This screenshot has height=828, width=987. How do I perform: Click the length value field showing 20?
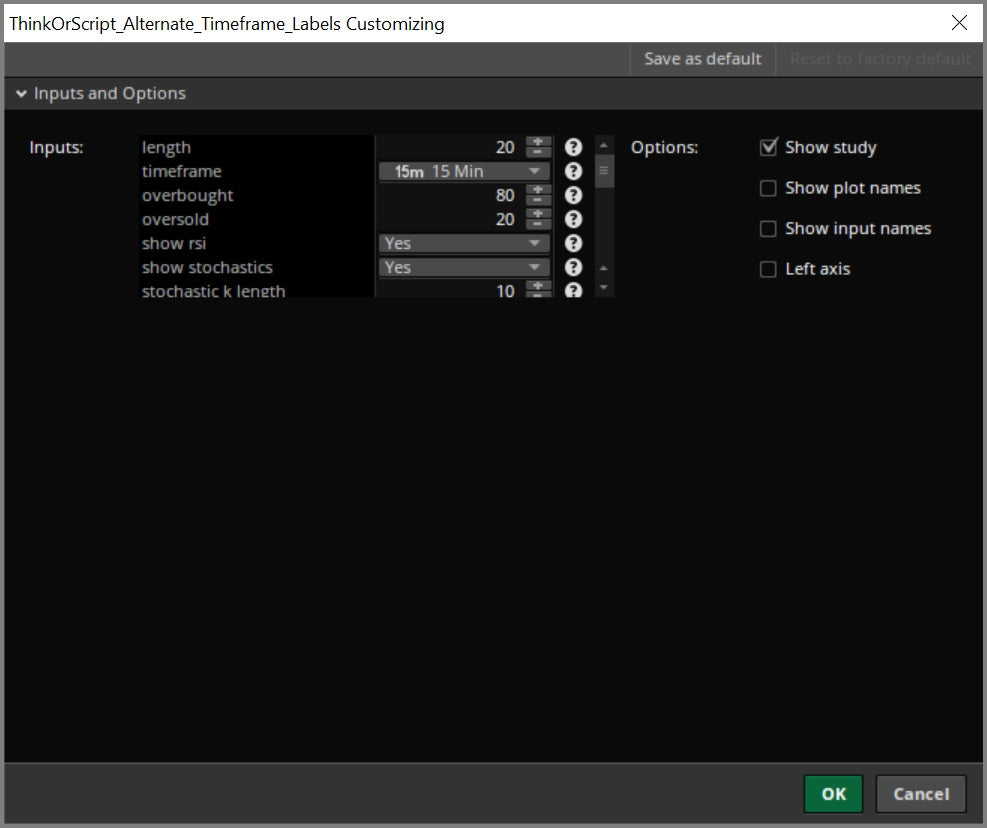click(451, 147)
